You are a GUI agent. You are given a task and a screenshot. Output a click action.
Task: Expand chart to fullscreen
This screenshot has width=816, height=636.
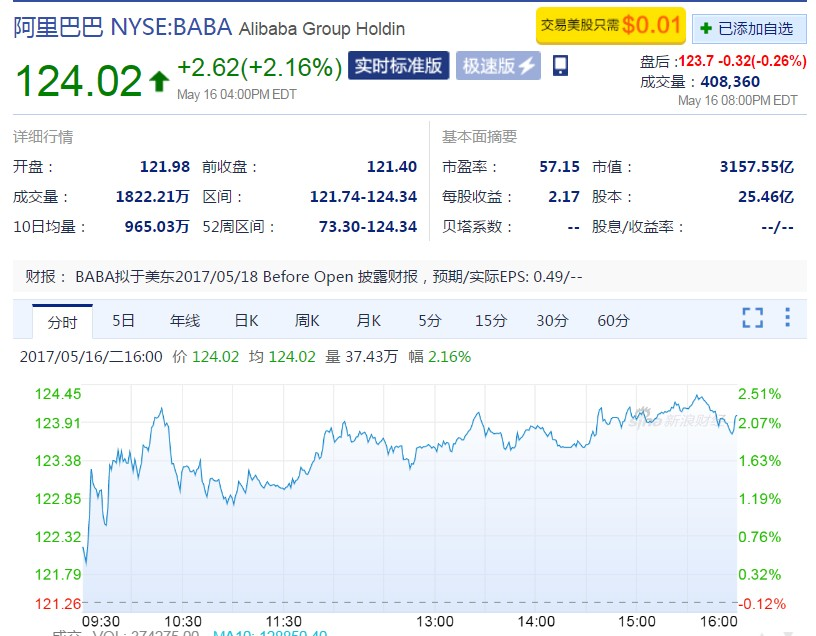pos(752,318)
